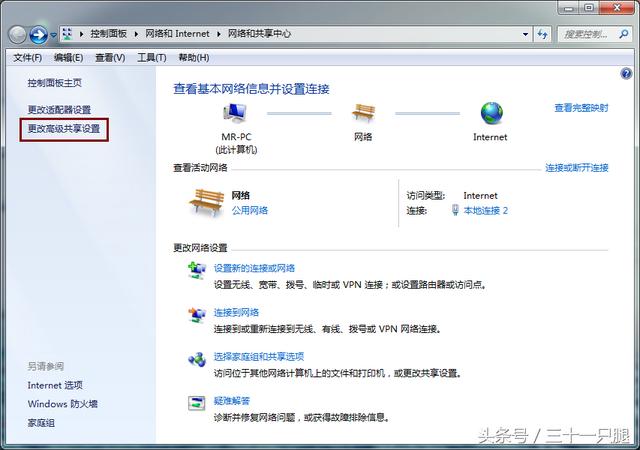This screenshot has width=640, height=450.
Task: Click the network adapter icon beside 本地连接 2
Action: pyautogui.click(x=456, y=210)
